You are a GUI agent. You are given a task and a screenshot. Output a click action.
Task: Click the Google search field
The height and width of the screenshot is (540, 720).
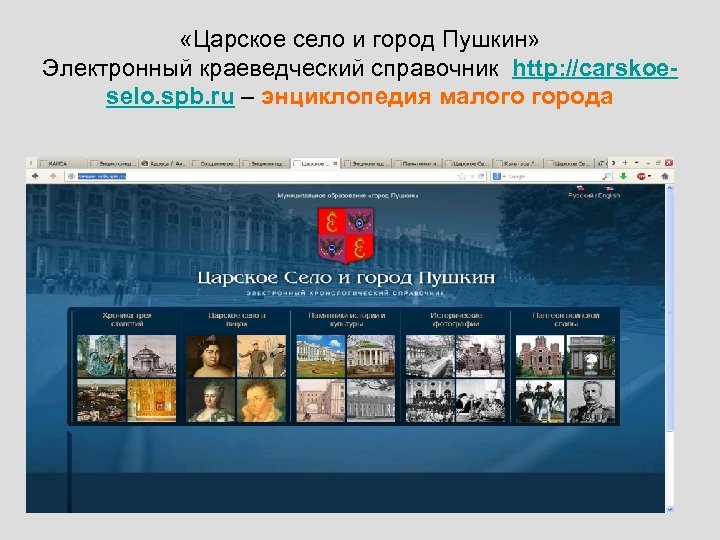coord(553,176)
